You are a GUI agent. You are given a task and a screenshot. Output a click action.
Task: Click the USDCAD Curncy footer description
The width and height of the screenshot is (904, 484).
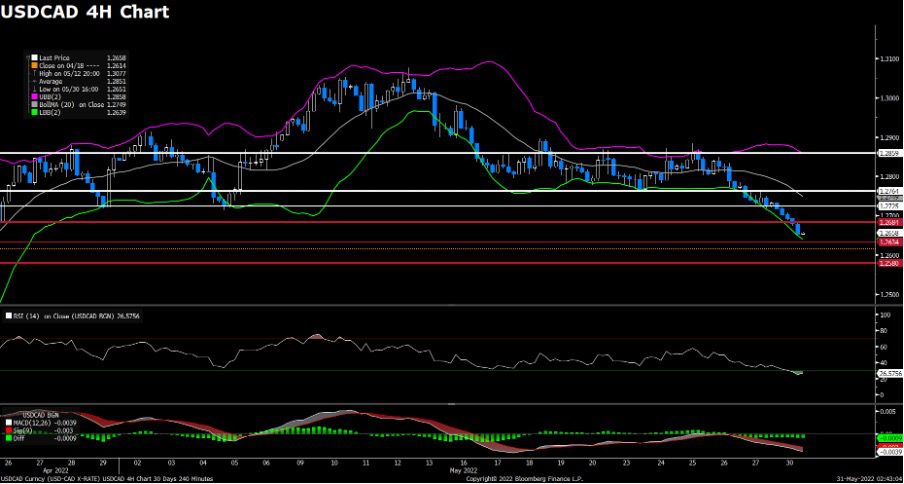(107, 479)
